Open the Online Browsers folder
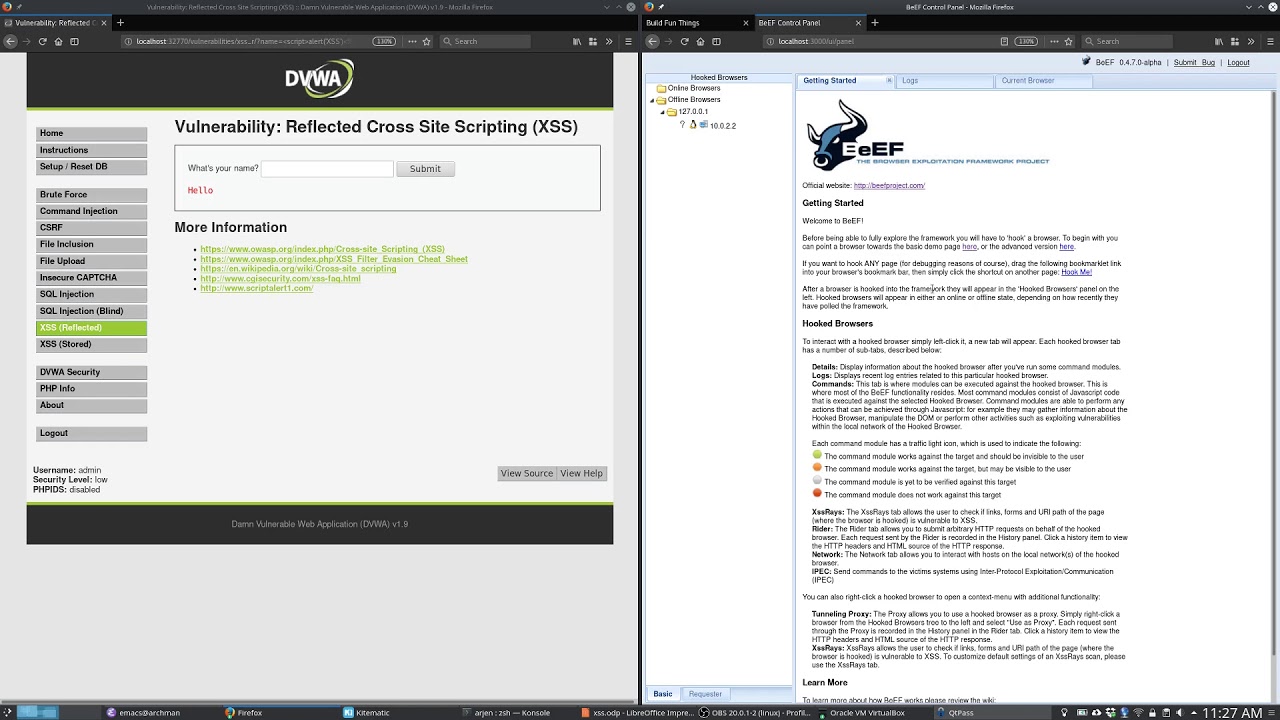Screen dimensions: 1280x720 point(688,88)
